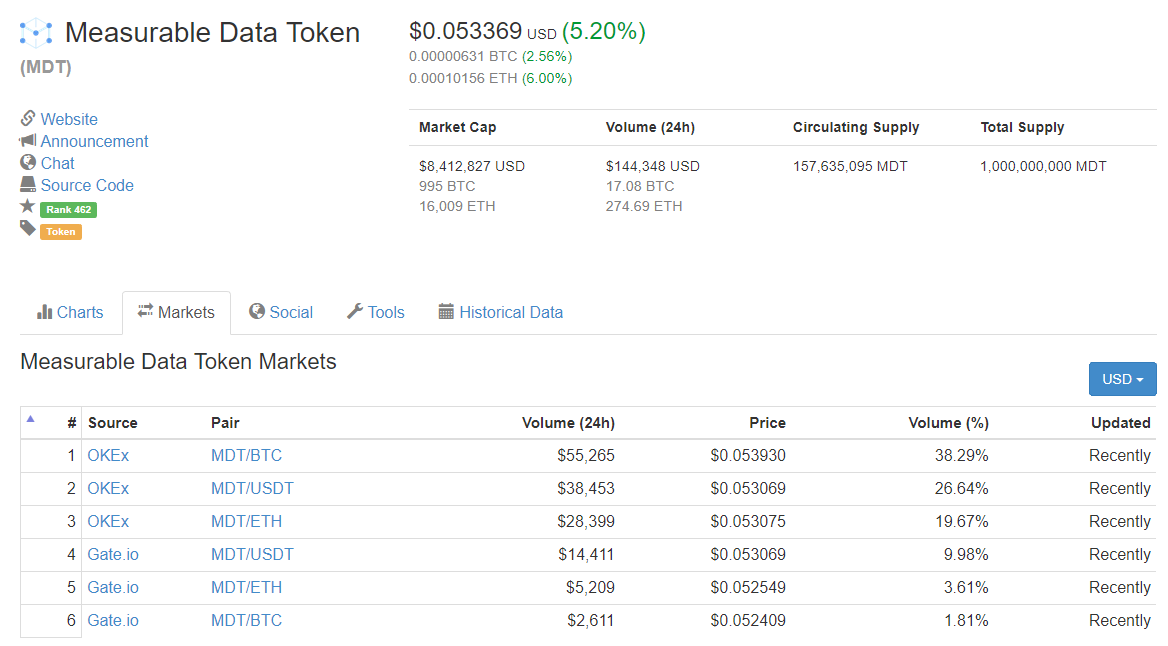Click the bar chart icon in Charts tab
Image resolution: width=1168 pixels, height=646 pixels.
click(x=45, y=311)
